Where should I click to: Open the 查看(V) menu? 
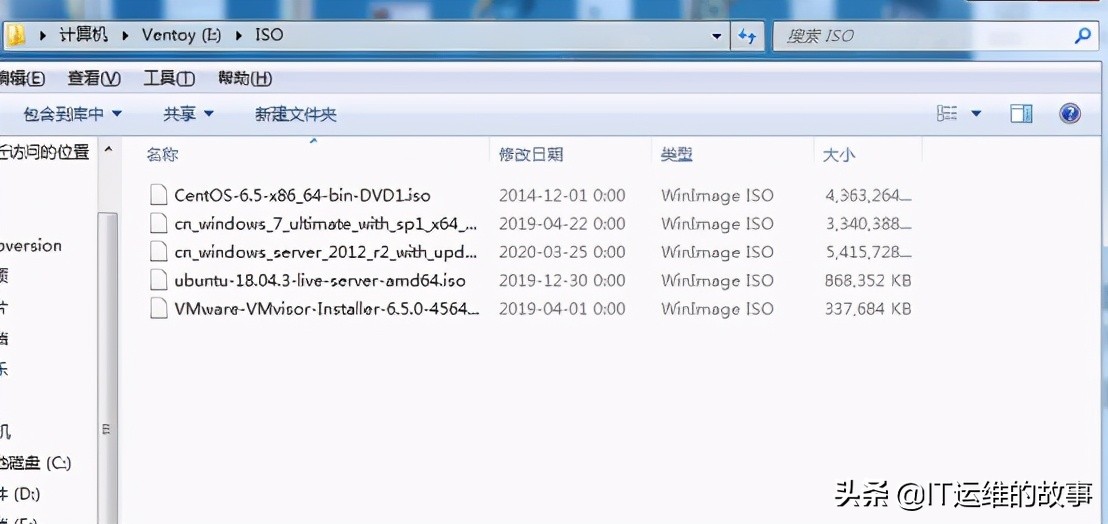tap(94, 78)
